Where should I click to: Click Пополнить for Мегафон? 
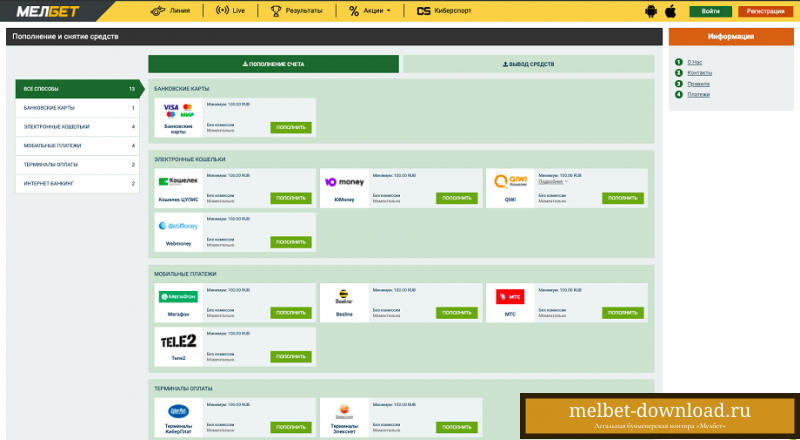tap(291, 313)
